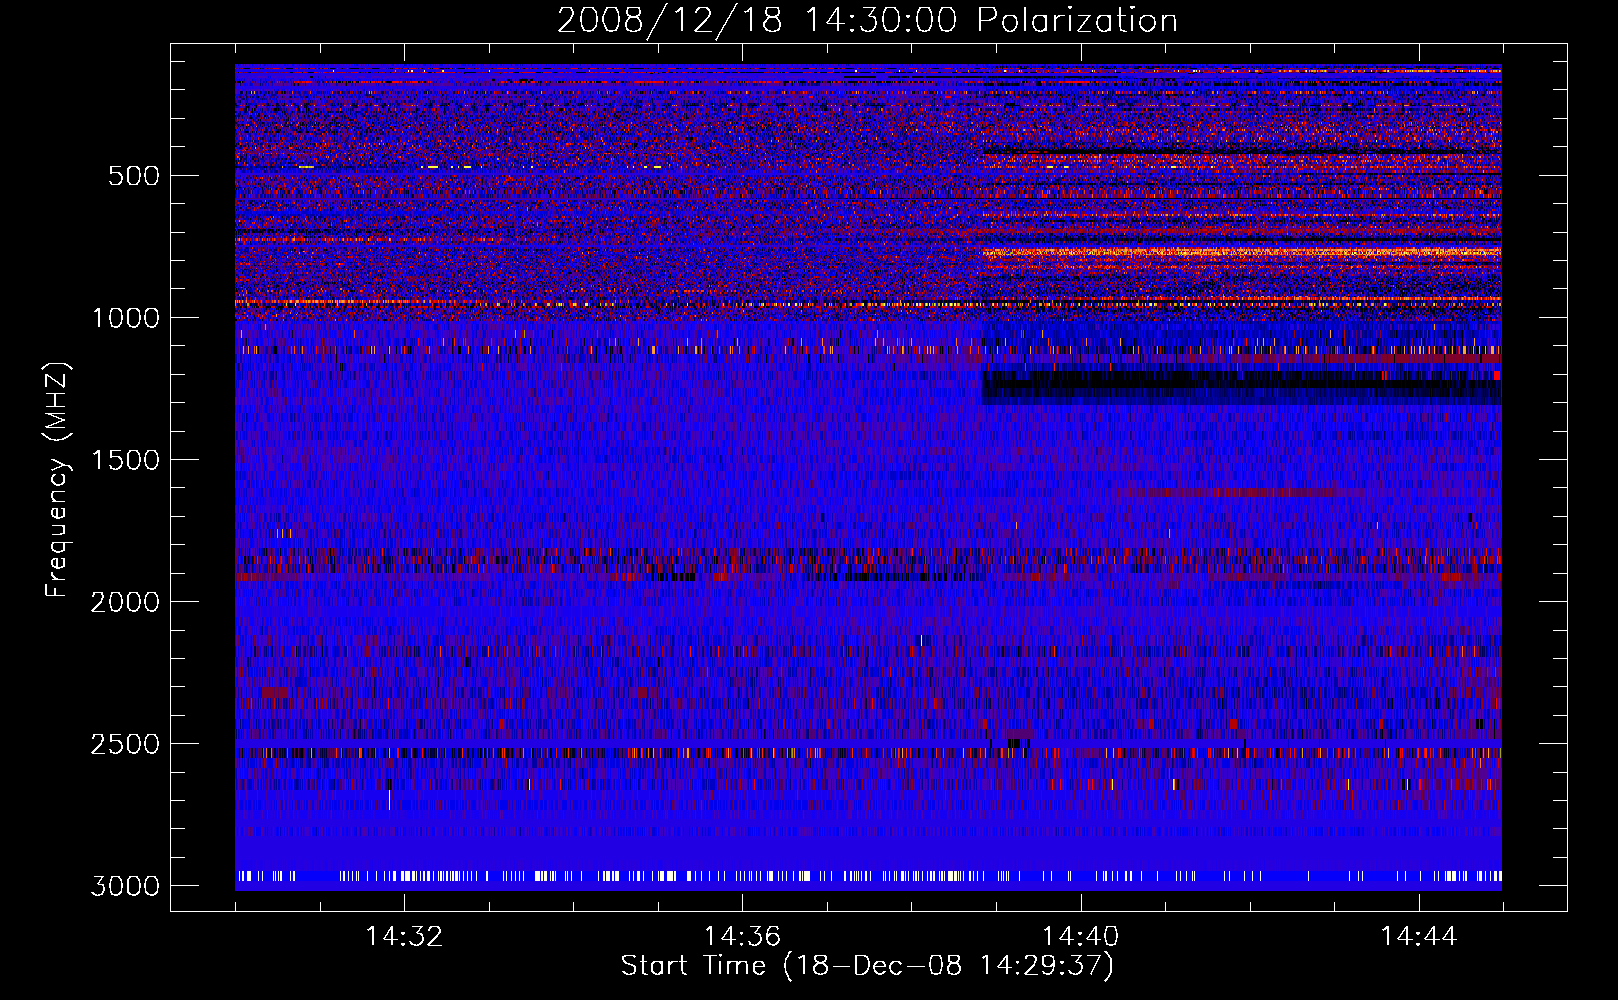Click the 2000 frequency tick label
The height and width of the screenshot is (1000, 1618).
(125, 602)
